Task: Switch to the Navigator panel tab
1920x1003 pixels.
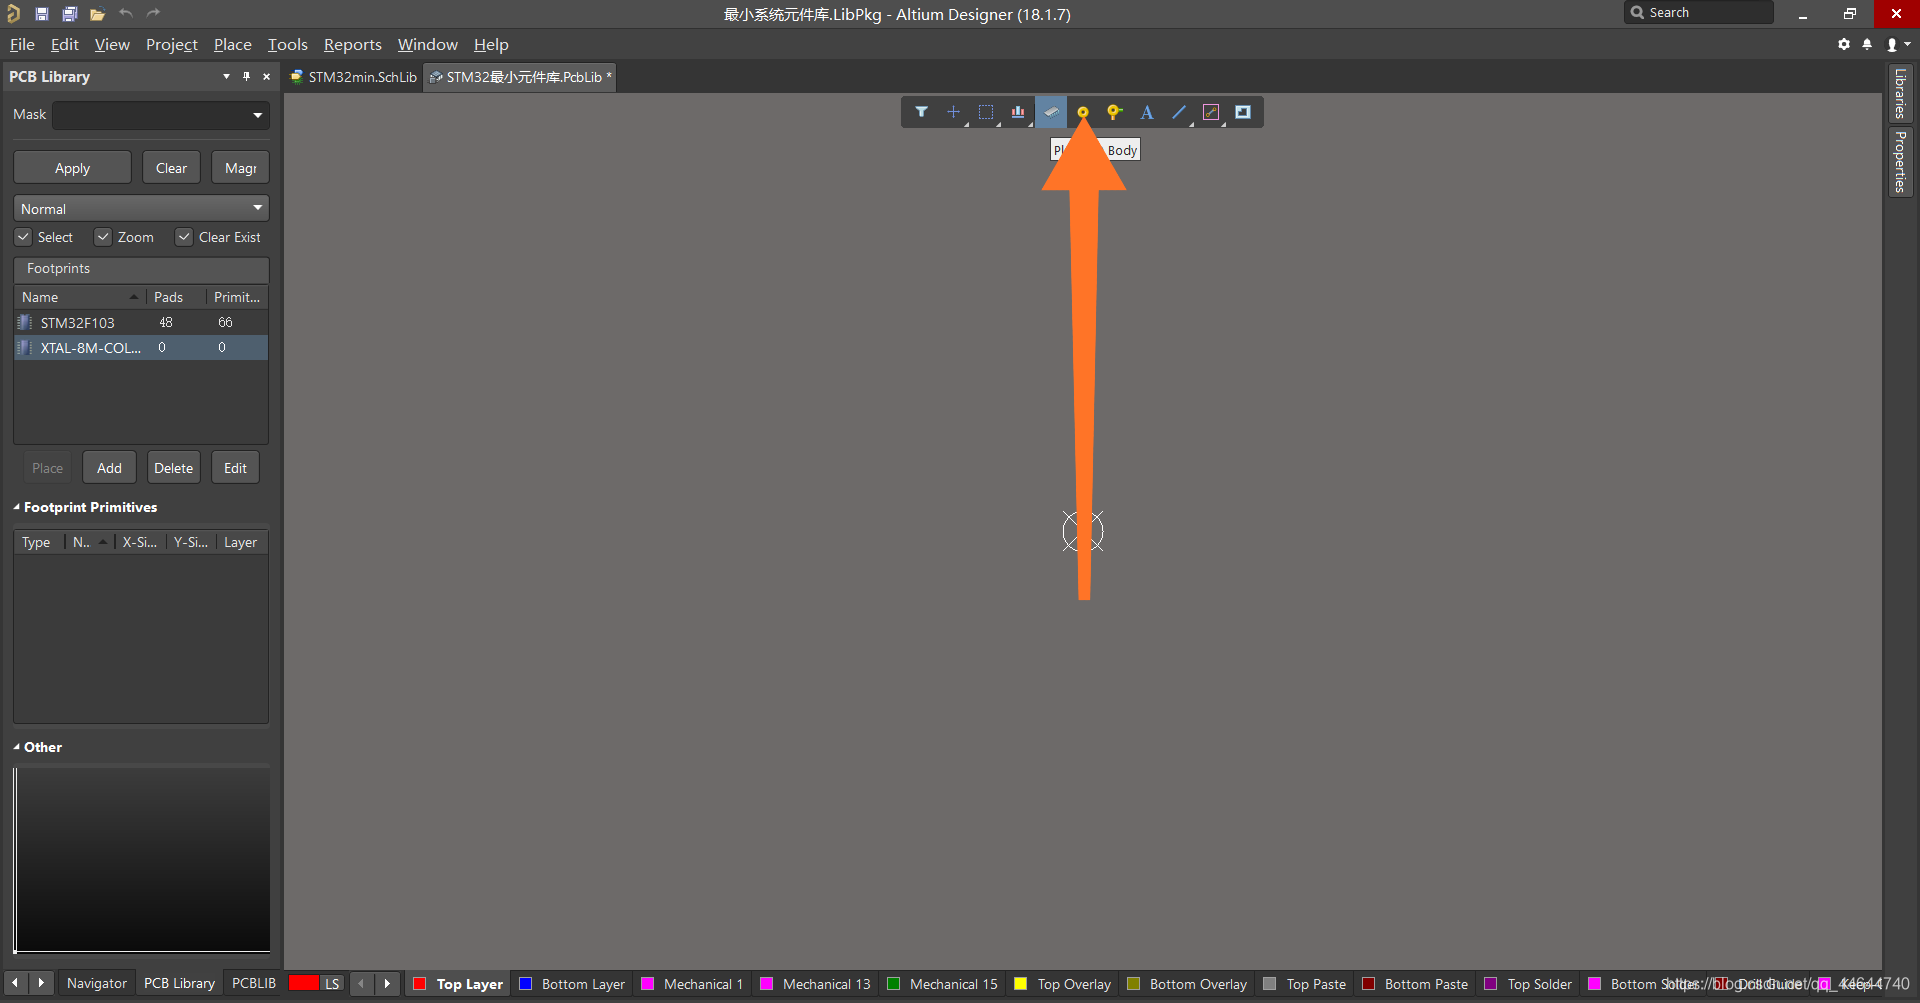Action: pyautogui.click(x=97, y=983)
